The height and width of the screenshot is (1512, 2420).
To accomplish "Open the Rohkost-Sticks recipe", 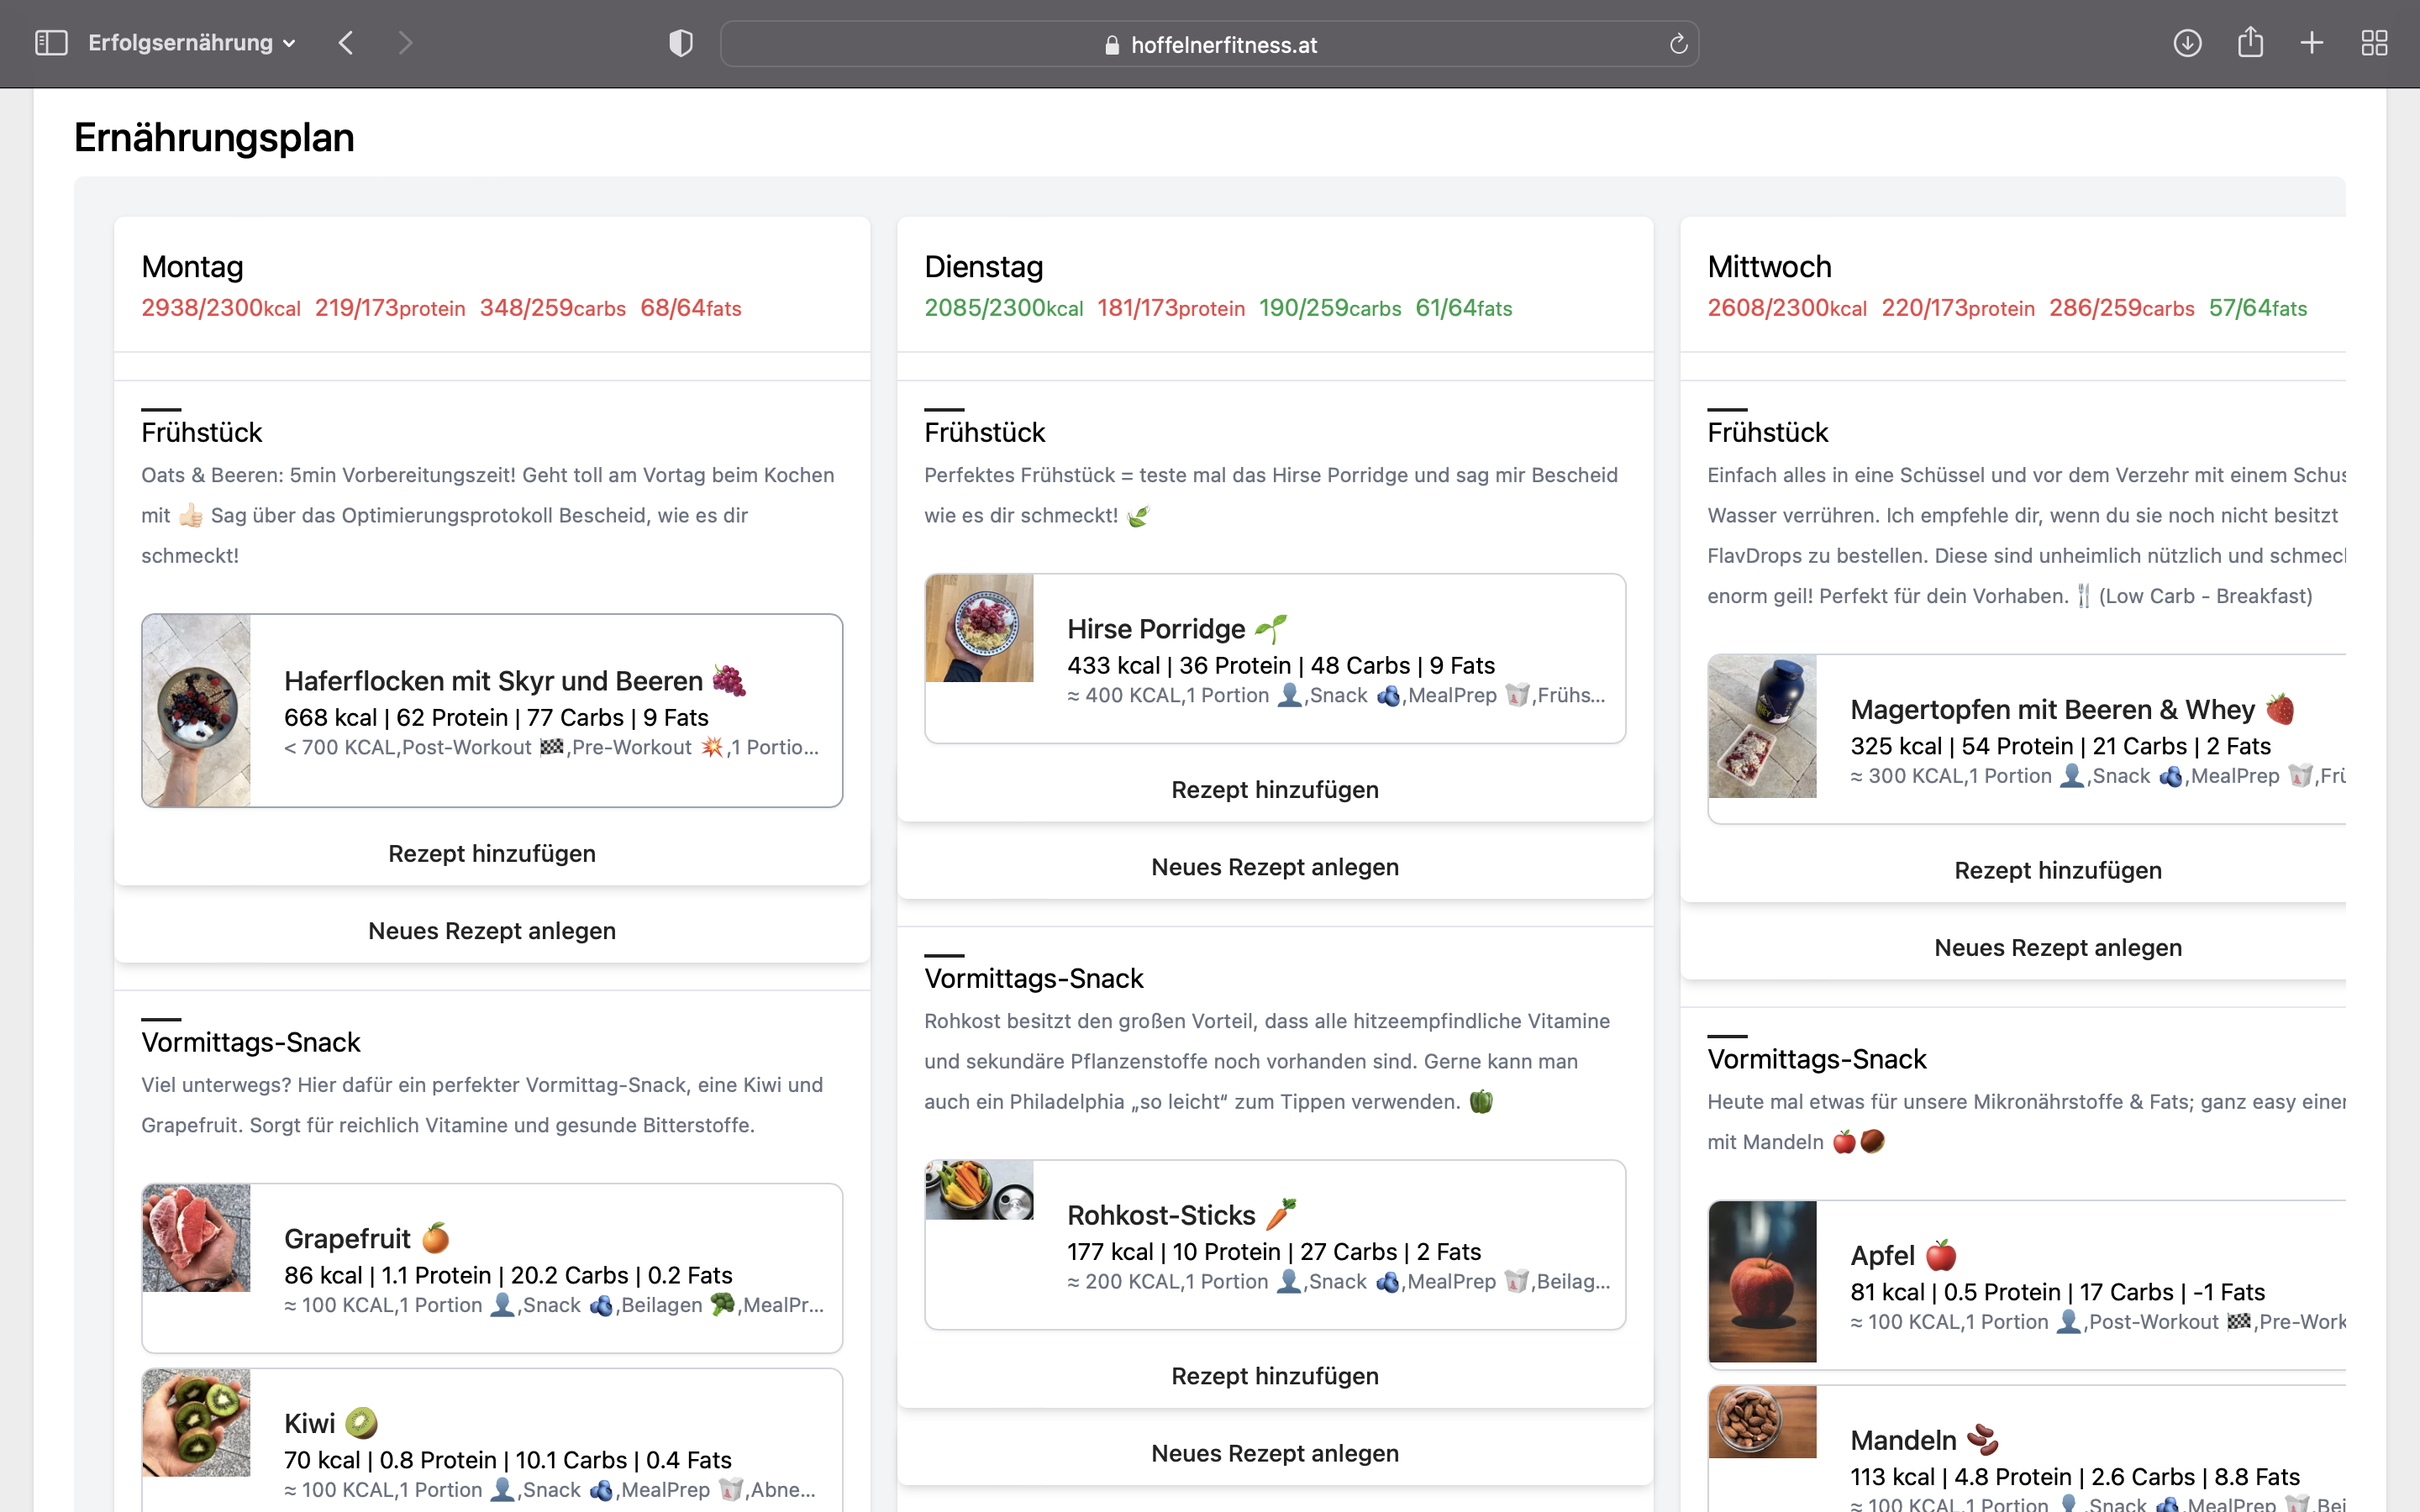I will coord(1275,1244).
